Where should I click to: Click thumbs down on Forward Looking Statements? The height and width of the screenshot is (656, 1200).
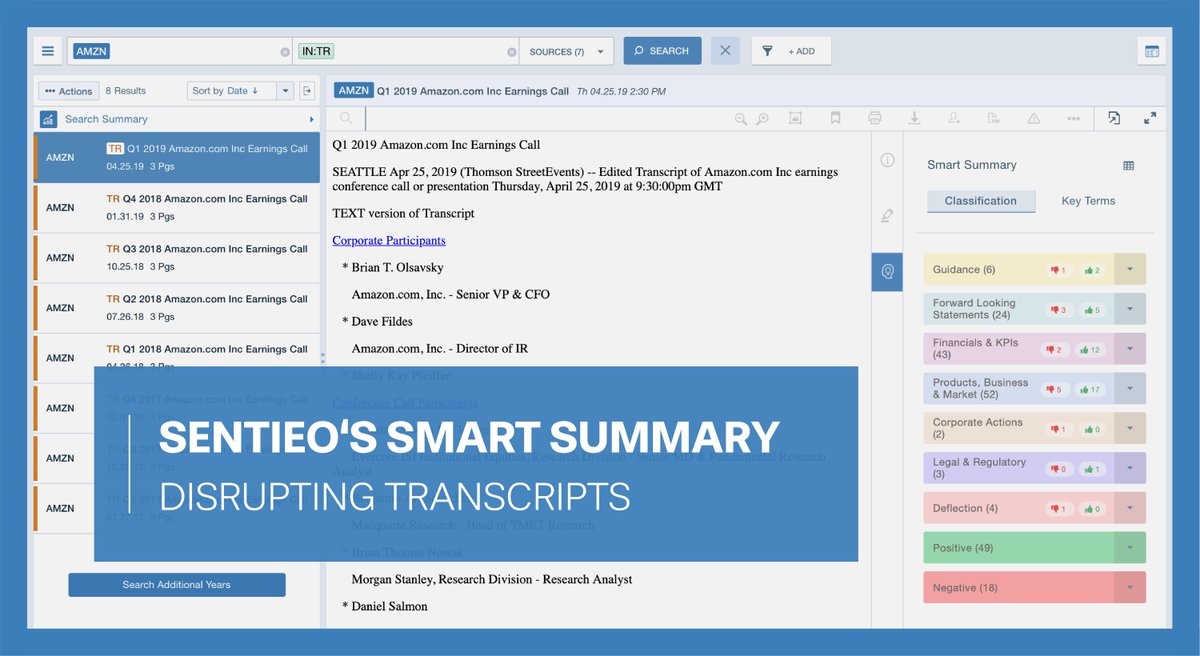(1058, 310)
